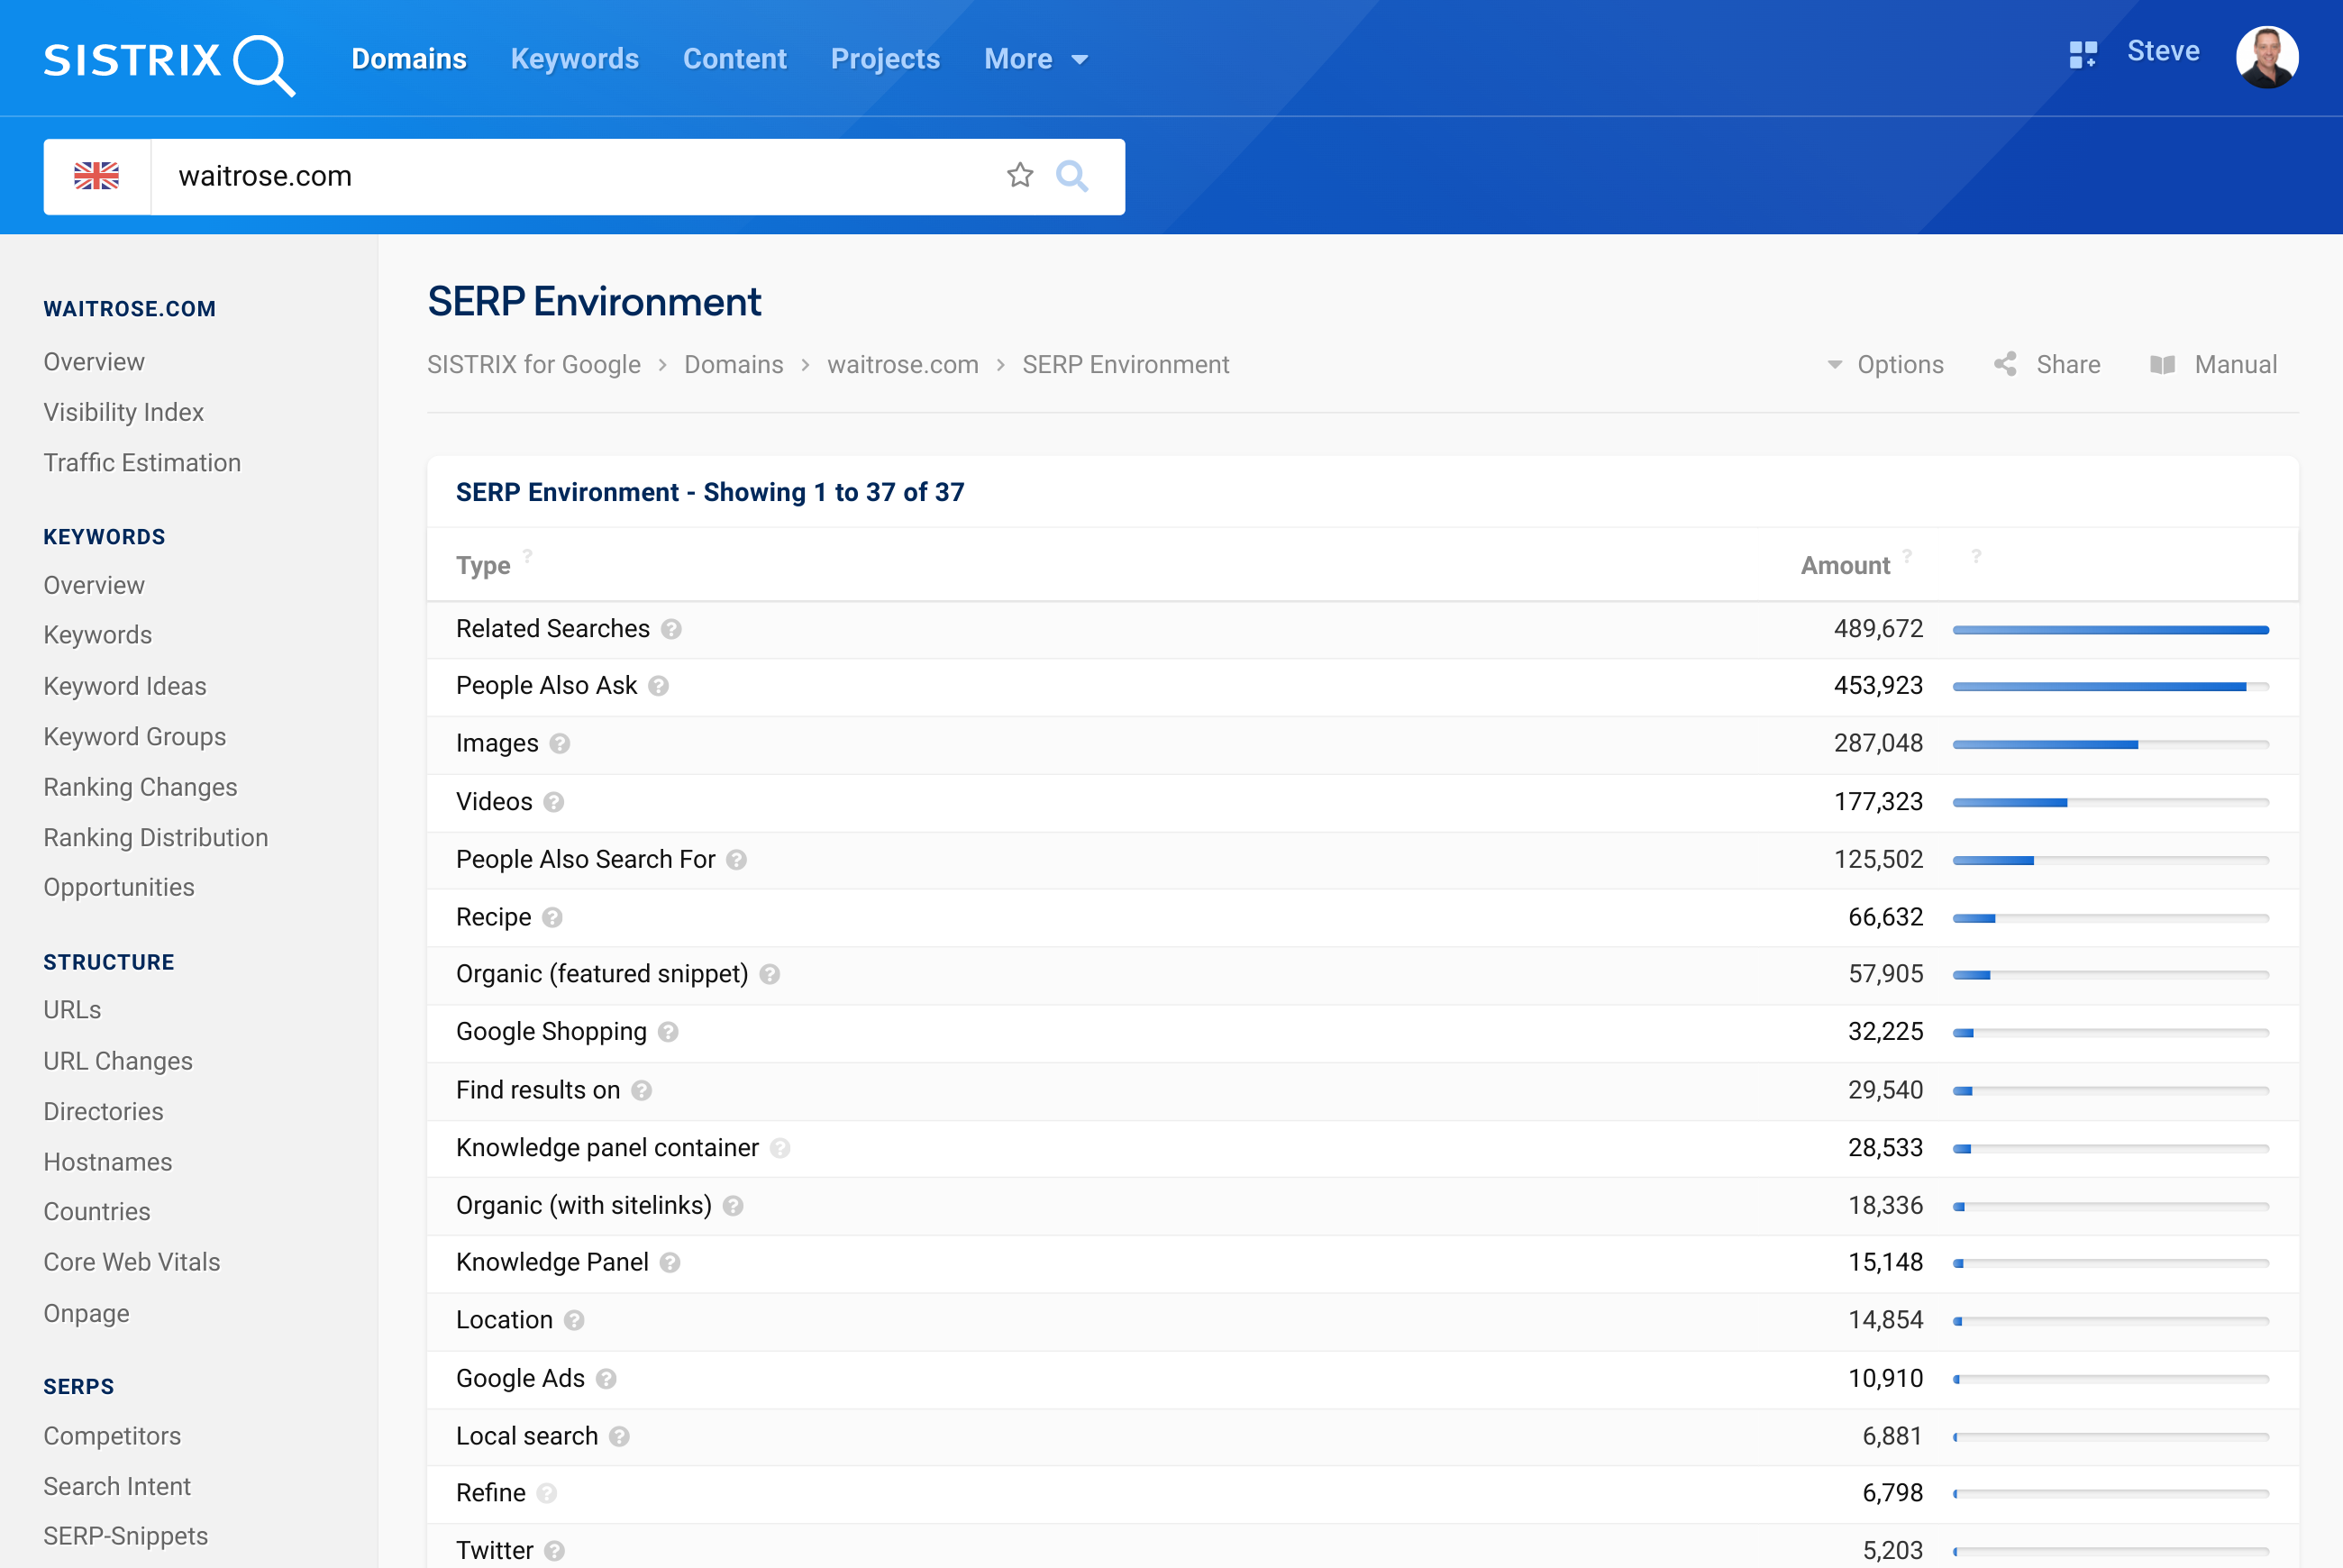
Task: Click the waitrose.com search input field
Action: [x=586, y=175]
